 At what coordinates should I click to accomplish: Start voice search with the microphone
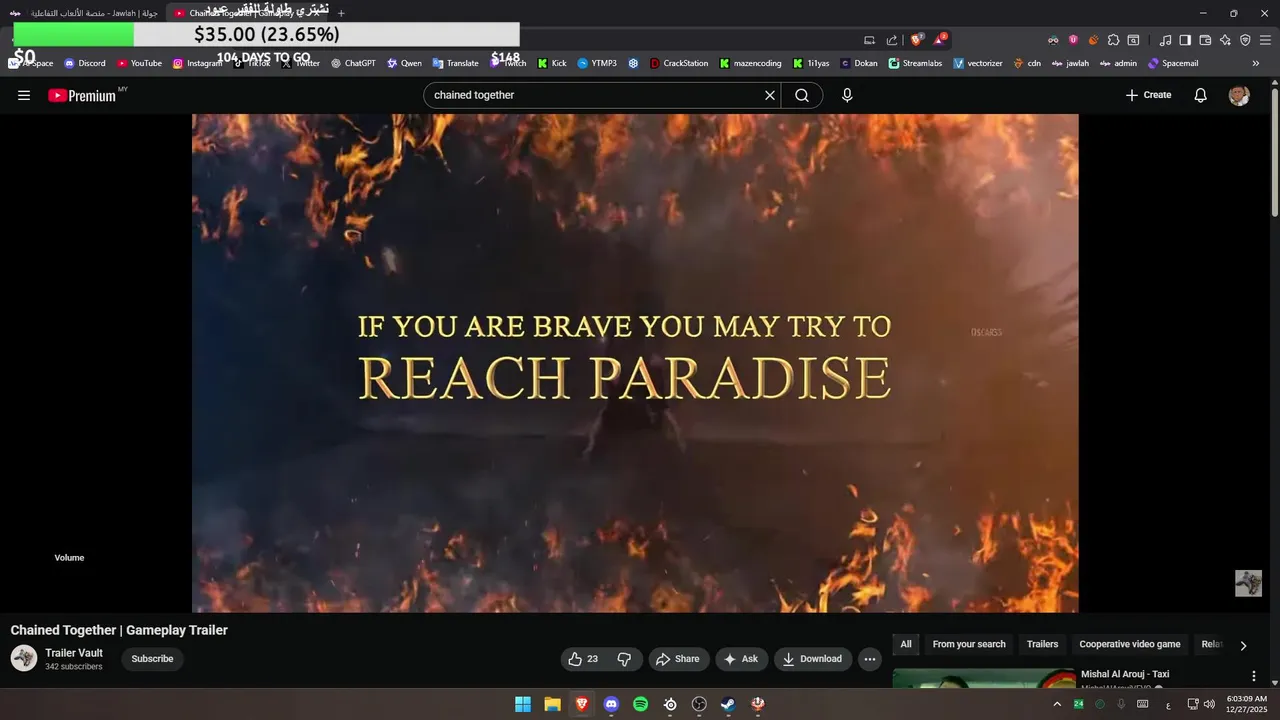point(847,95)
